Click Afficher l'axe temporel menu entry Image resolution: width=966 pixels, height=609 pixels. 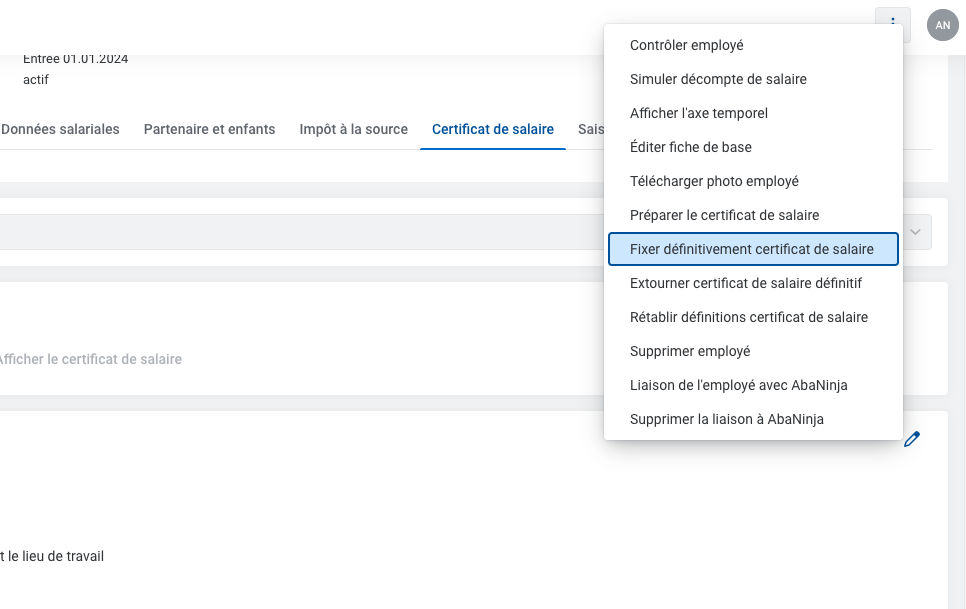(x=698, y=113)
